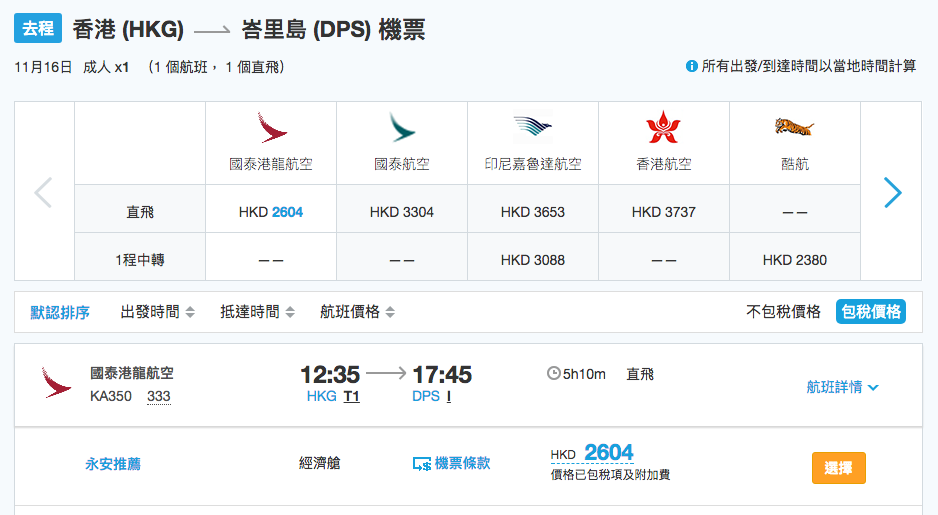The image size is (938, 515).
Task: Click the orange 選擇 button
Action: coord(839,468)
